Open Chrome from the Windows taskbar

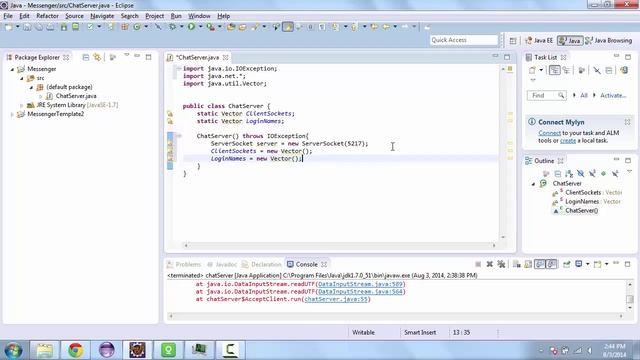(76, 350)
